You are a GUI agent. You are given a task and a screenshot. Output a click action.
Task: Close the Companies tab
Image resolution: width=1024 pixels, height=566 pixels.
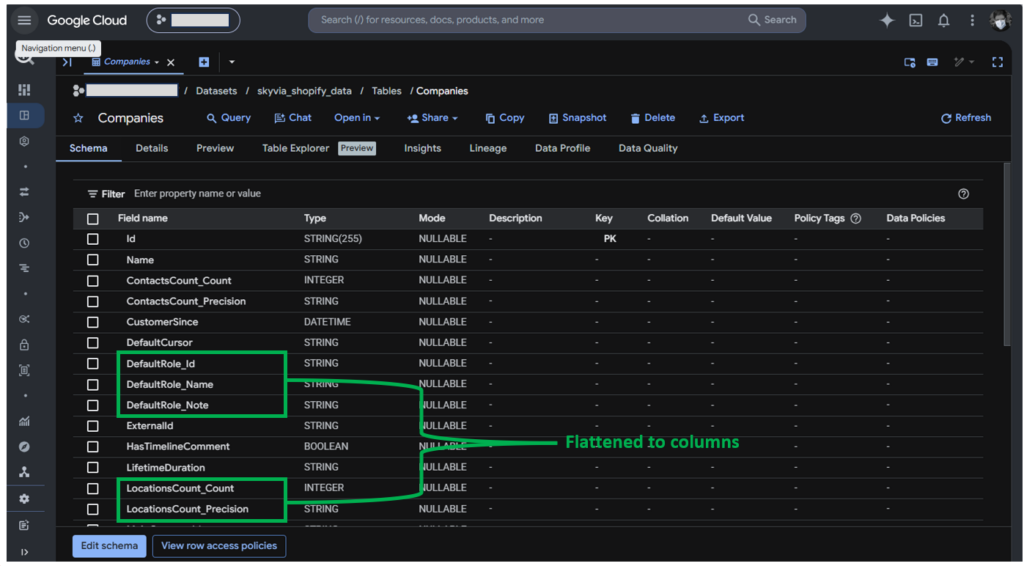170,62
